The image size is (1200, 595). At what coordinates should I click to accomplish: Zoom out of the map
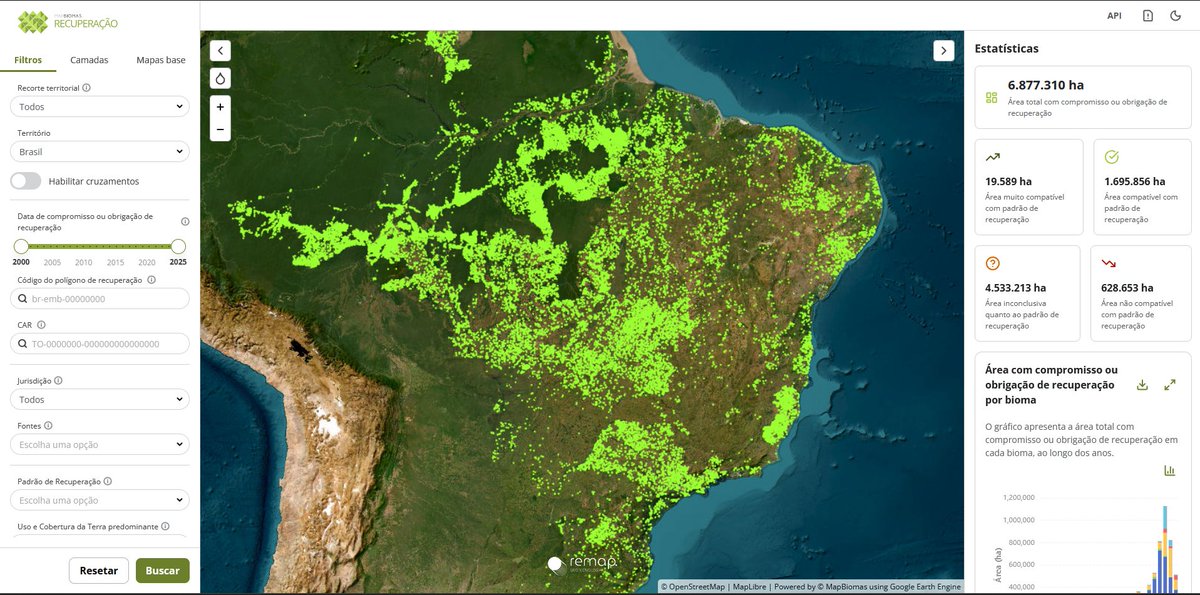221,130
